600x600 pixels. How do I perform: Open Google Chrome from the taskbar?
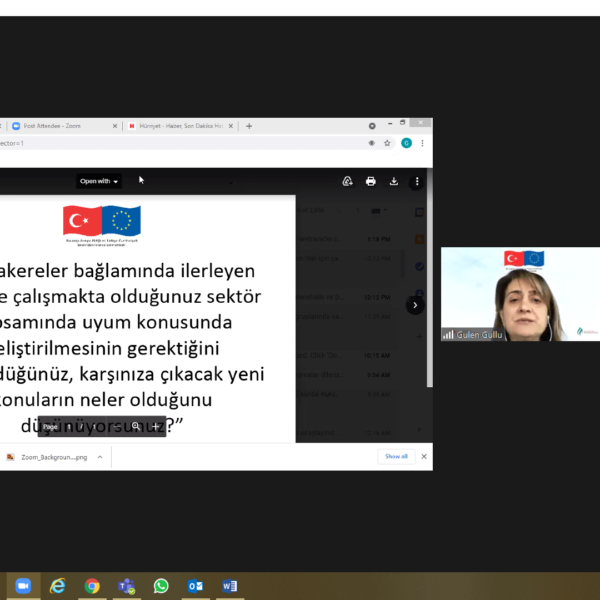(x=92, y=586)
